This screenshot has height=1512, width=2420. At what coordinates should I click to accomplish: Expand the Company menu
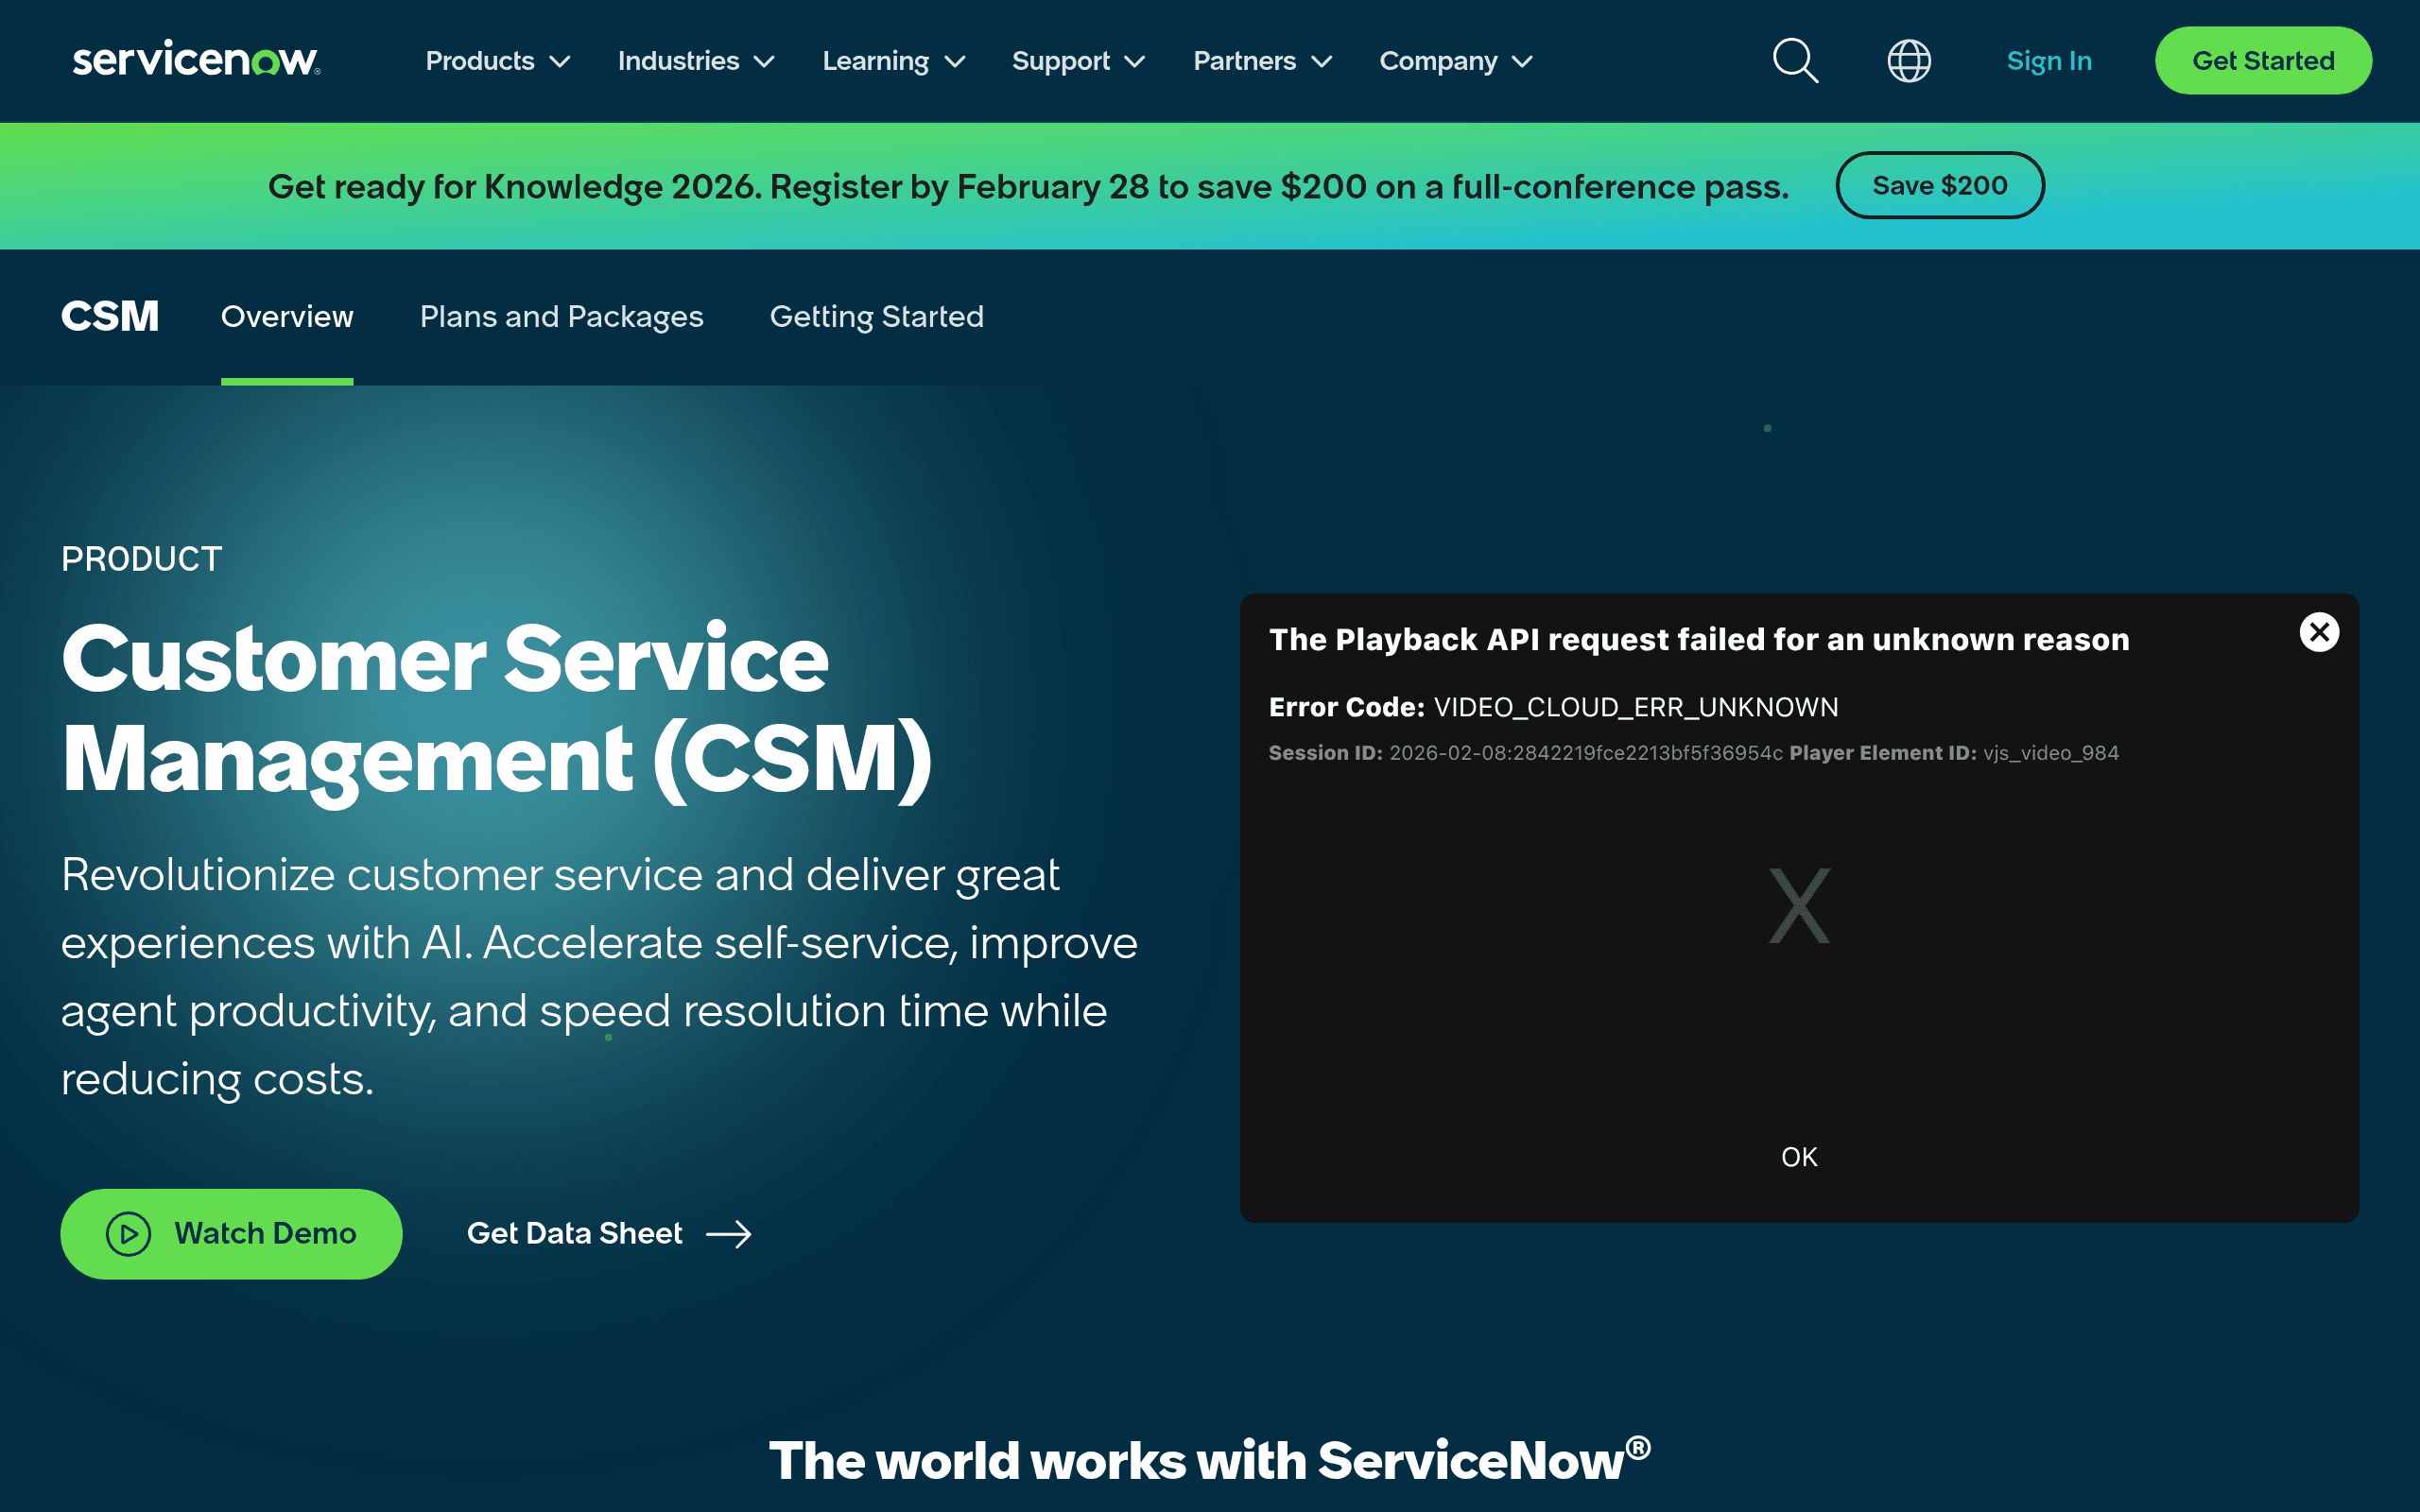pyautogui.click(x=1456, y=61)
